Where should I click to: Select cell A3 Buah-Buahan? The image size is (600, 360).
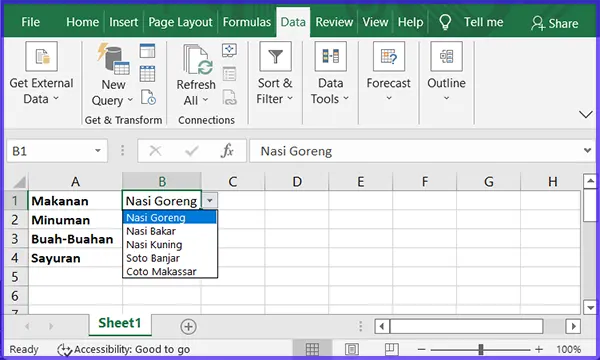tap(75, 239)
